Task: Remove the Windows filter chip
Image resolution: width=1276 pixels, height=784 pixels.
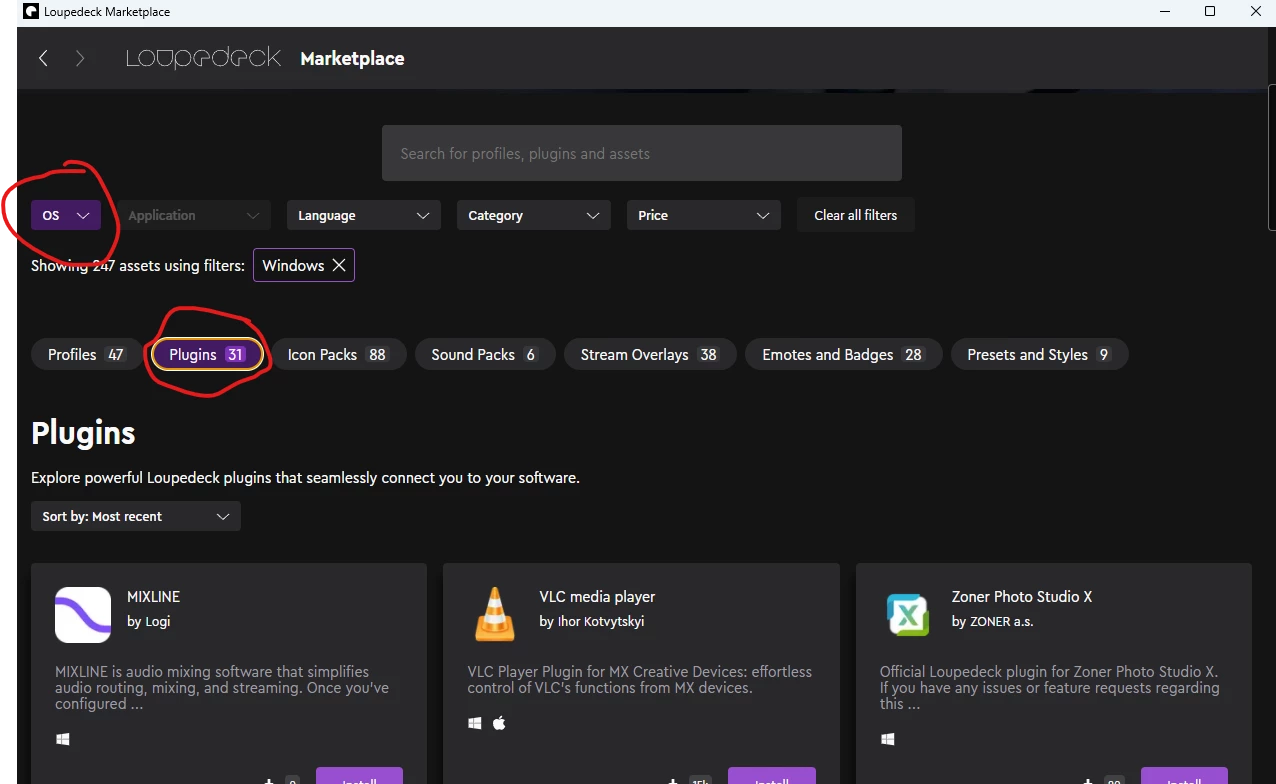Action: click(x=339, y=265)
